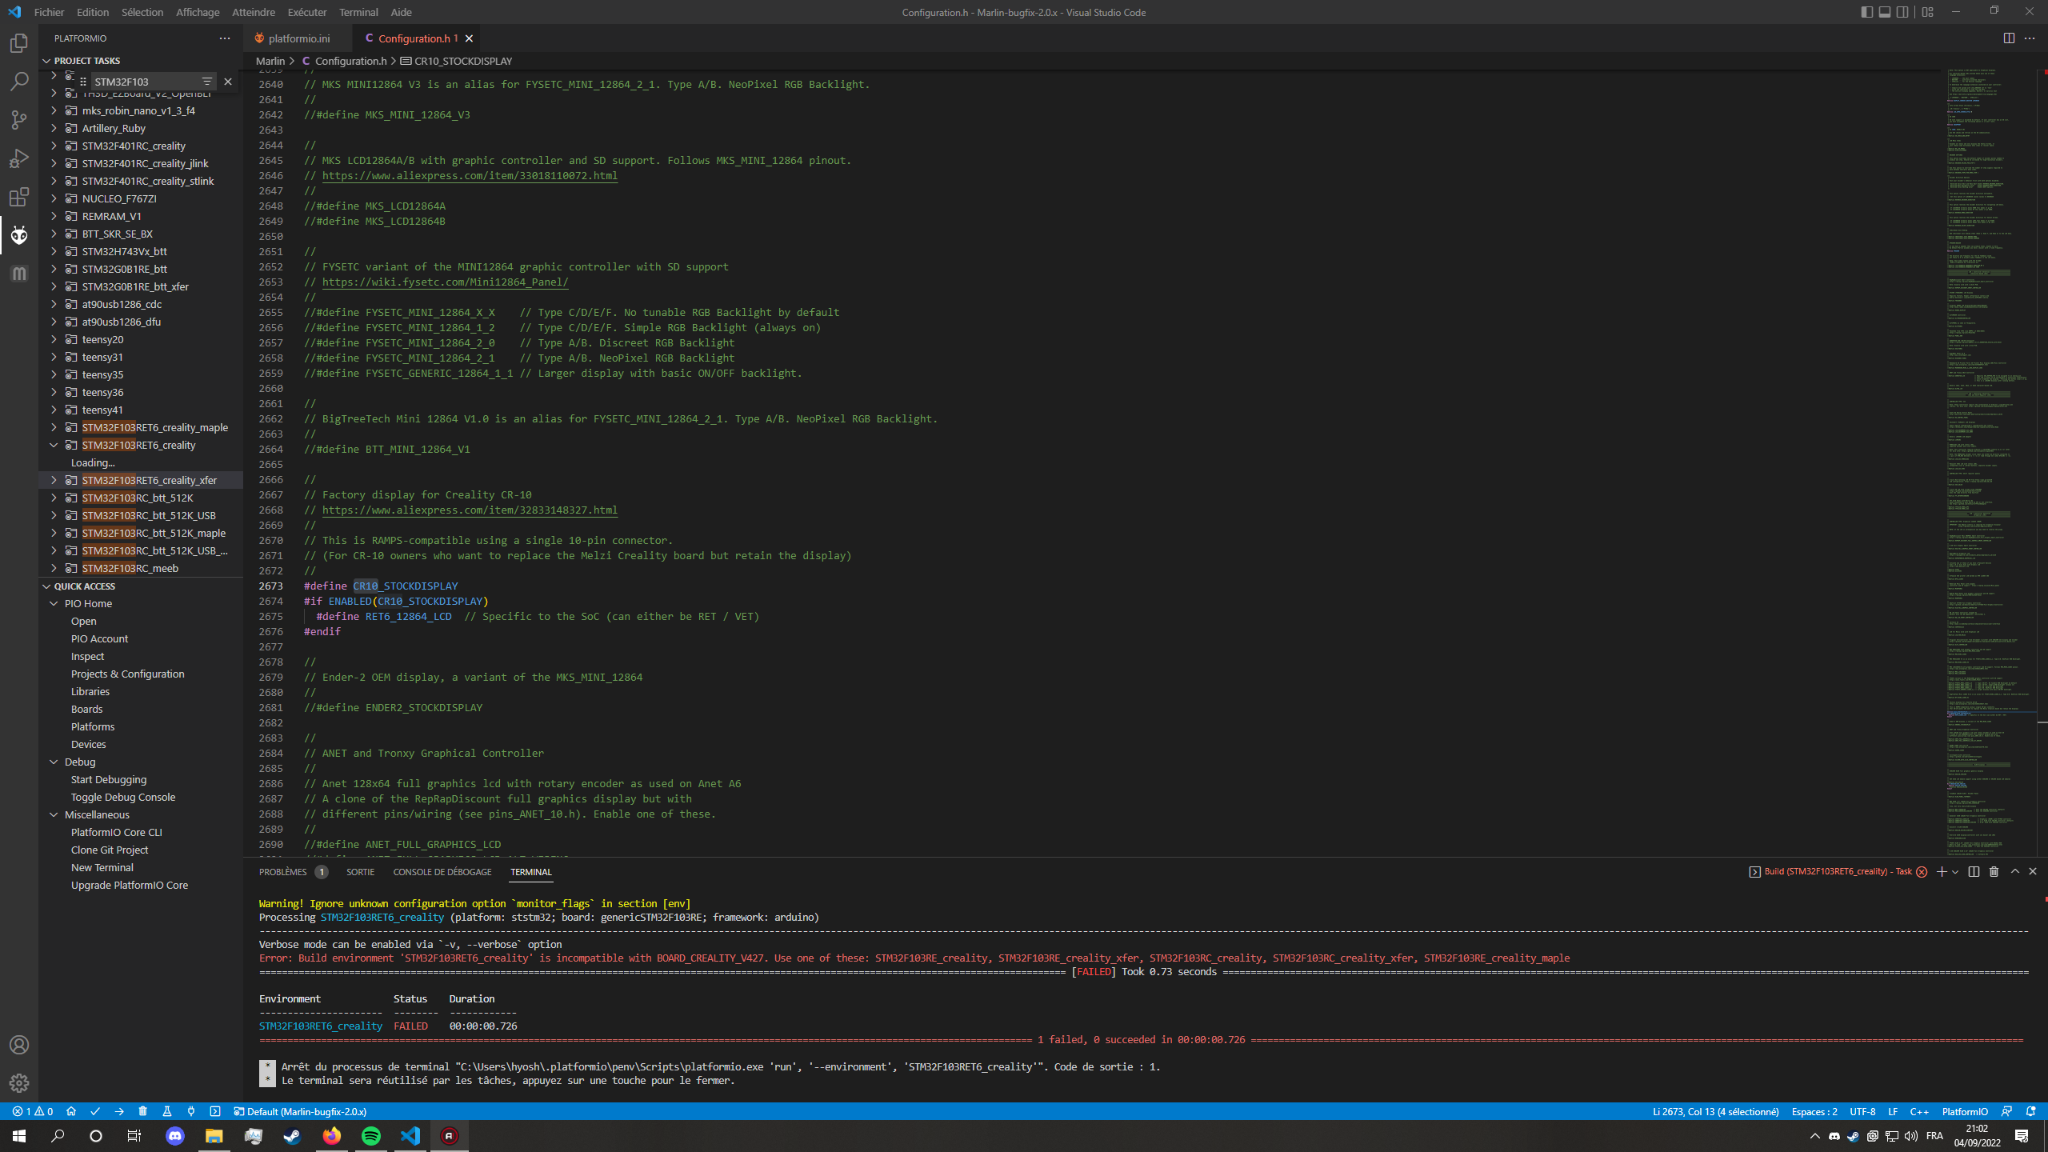
Task: Click PlatformIO Test flask icon in status bar
Action: [167, 1111]
